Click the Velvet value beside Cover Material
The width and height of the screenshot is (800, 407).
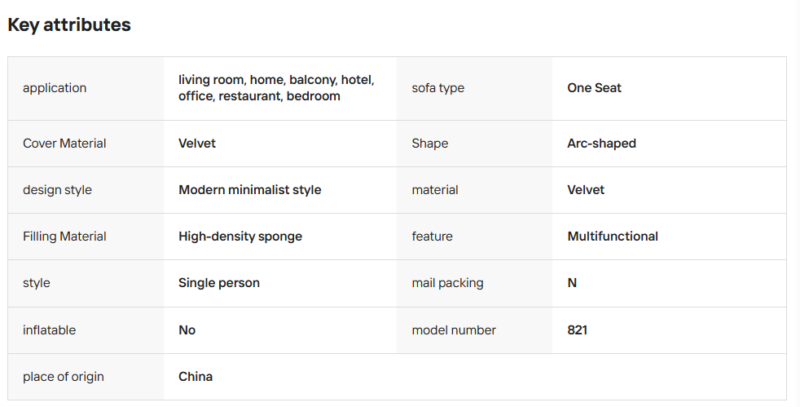pos(197,143)
